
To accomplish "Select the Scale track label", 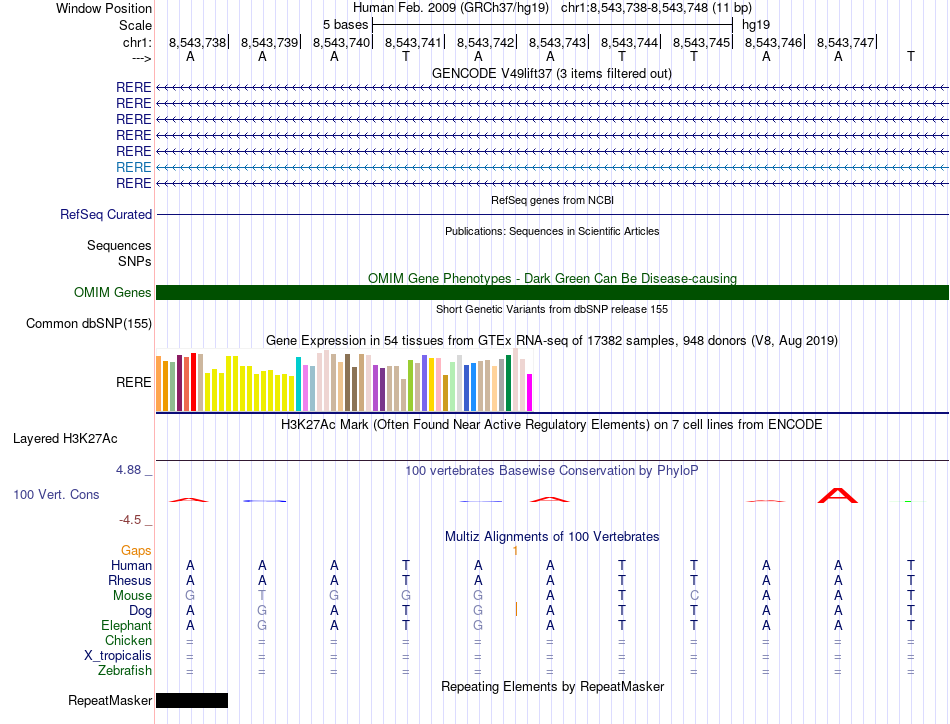I will pyautogui.click(x=135, y=25).
